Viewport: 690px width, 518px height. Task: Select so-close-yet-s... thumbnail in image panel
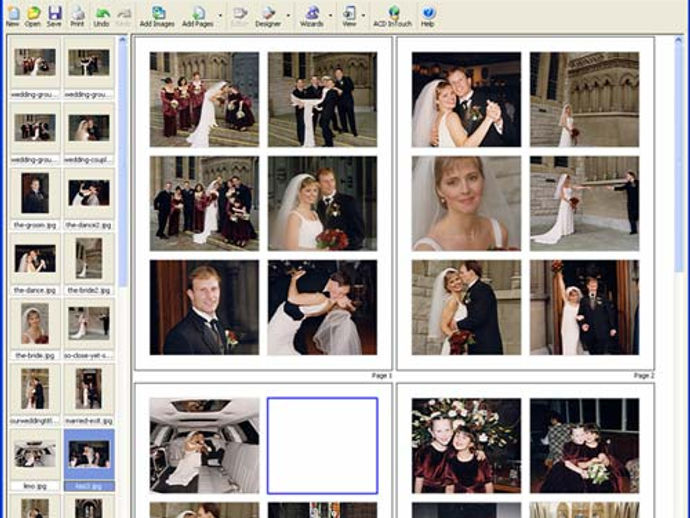(x=89, y=323)
